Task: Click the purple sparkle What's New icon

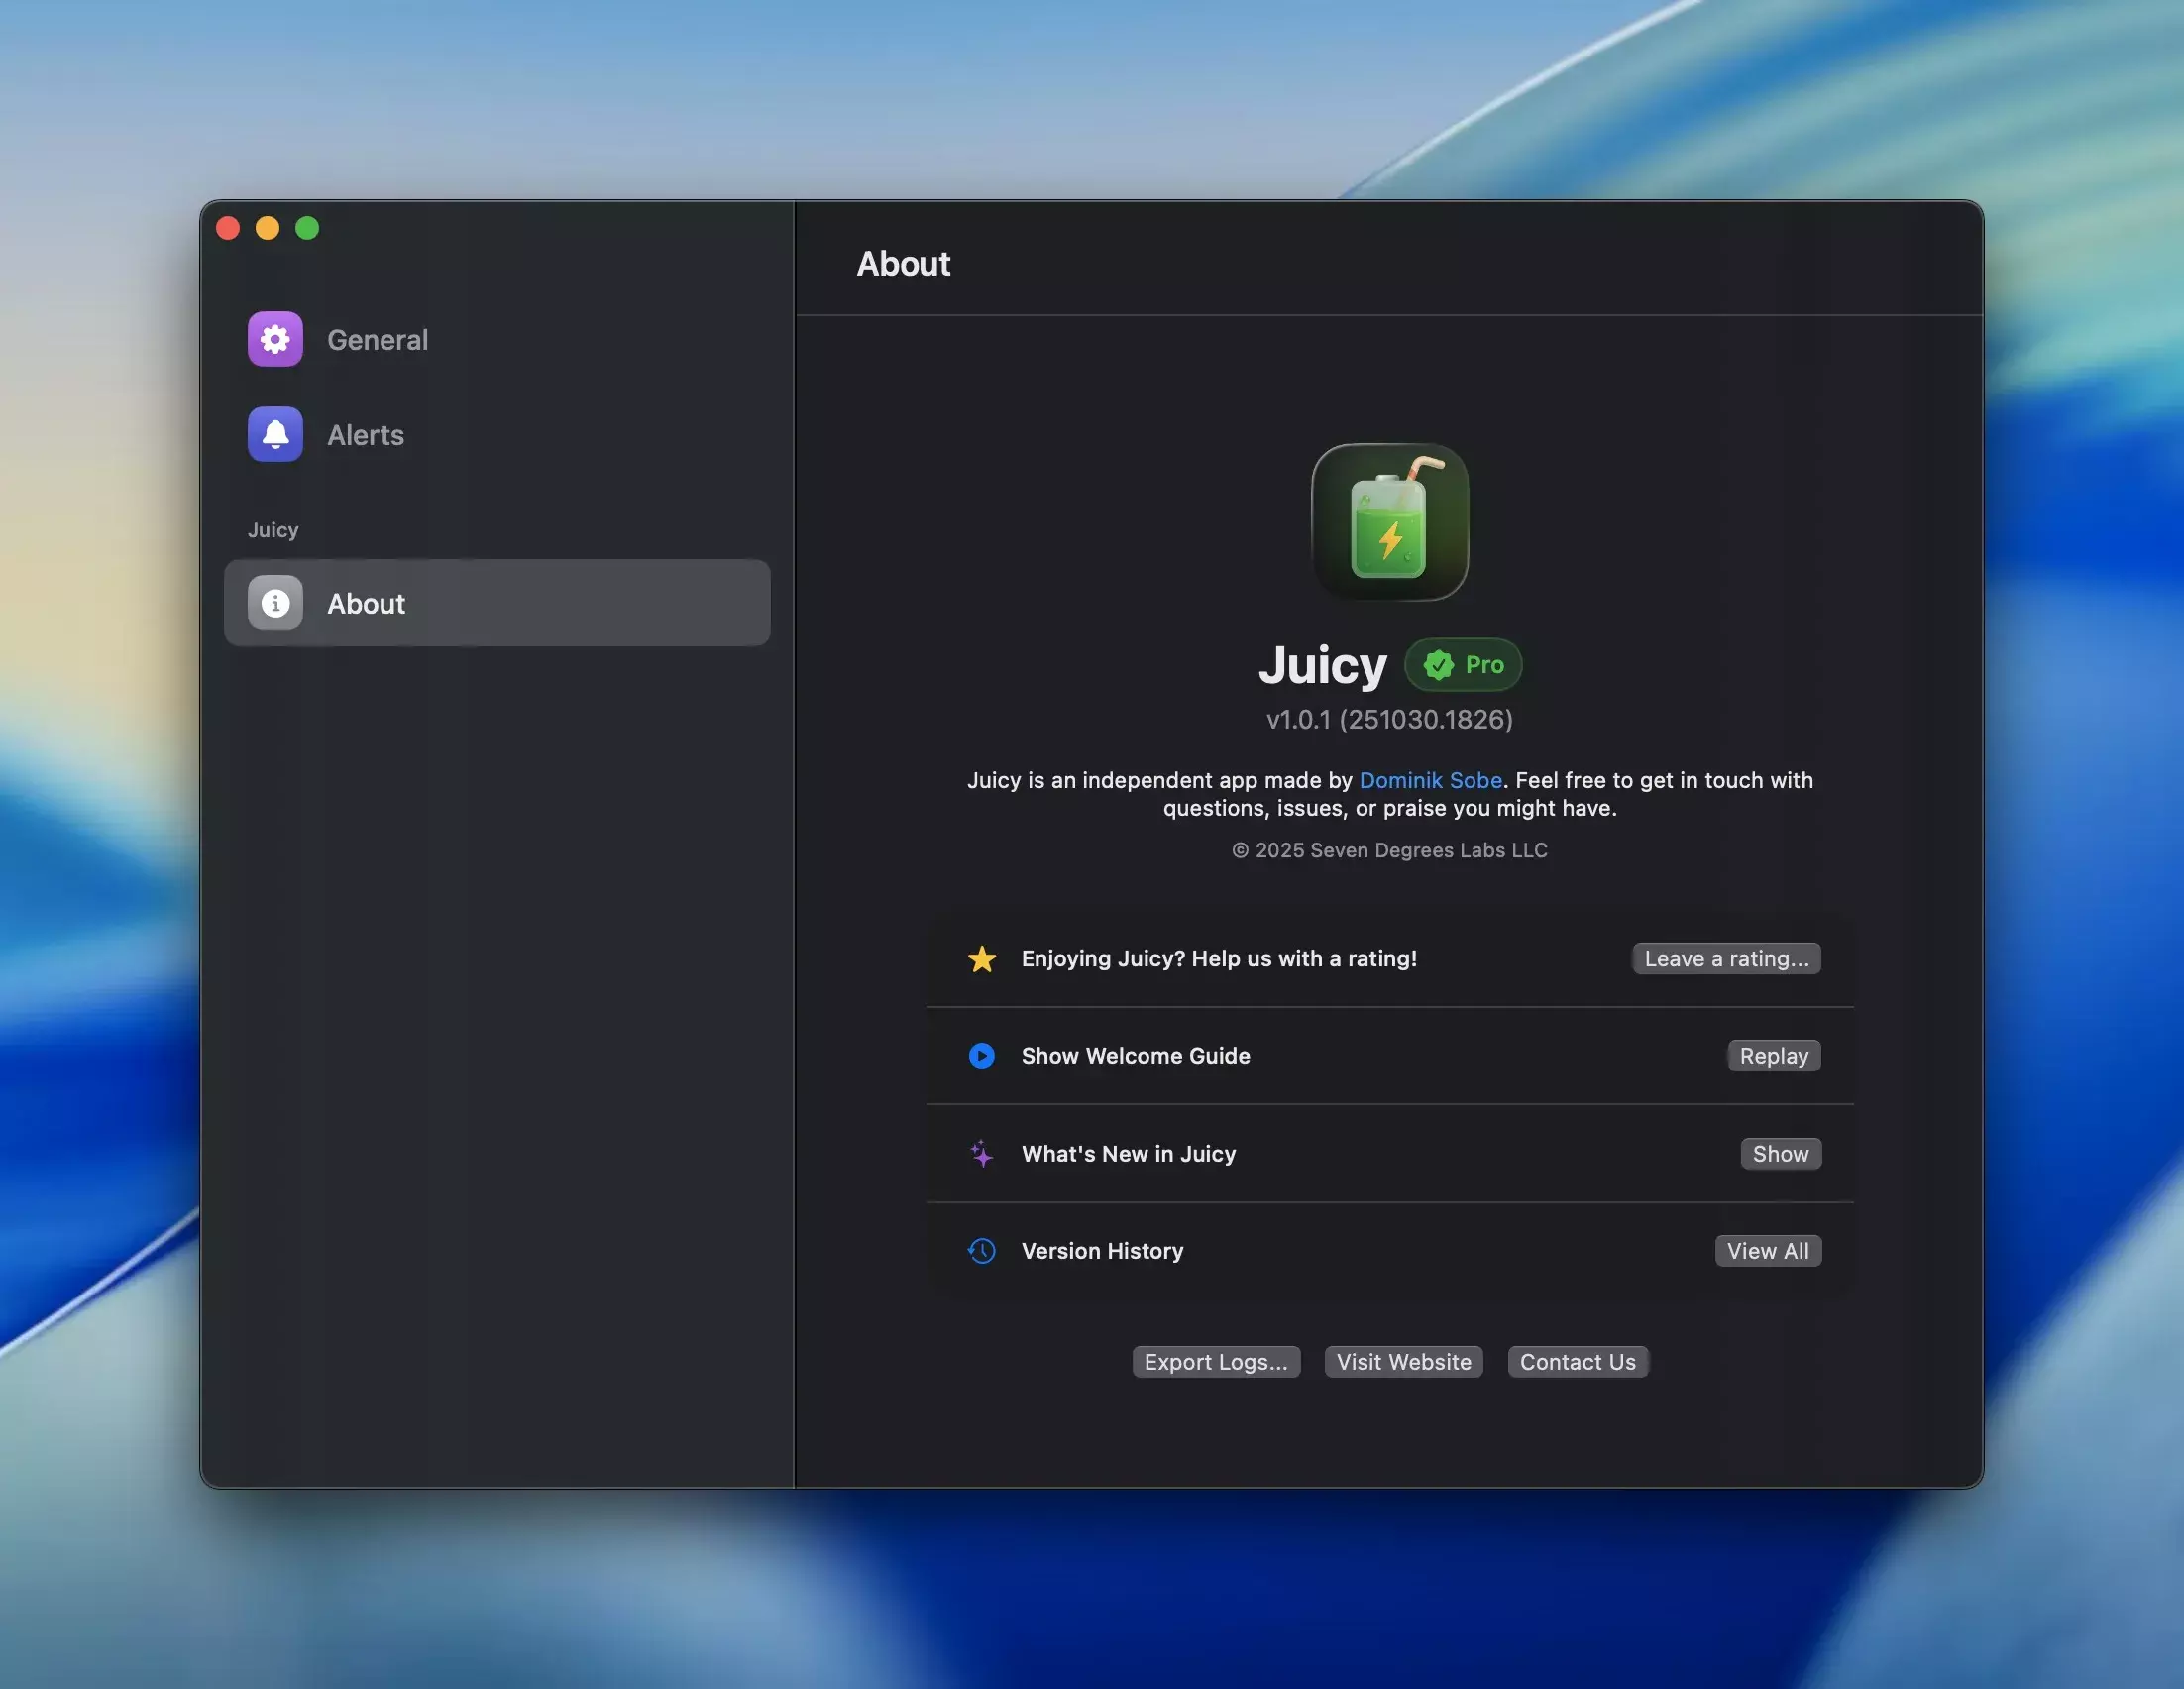Action: 981,1153
